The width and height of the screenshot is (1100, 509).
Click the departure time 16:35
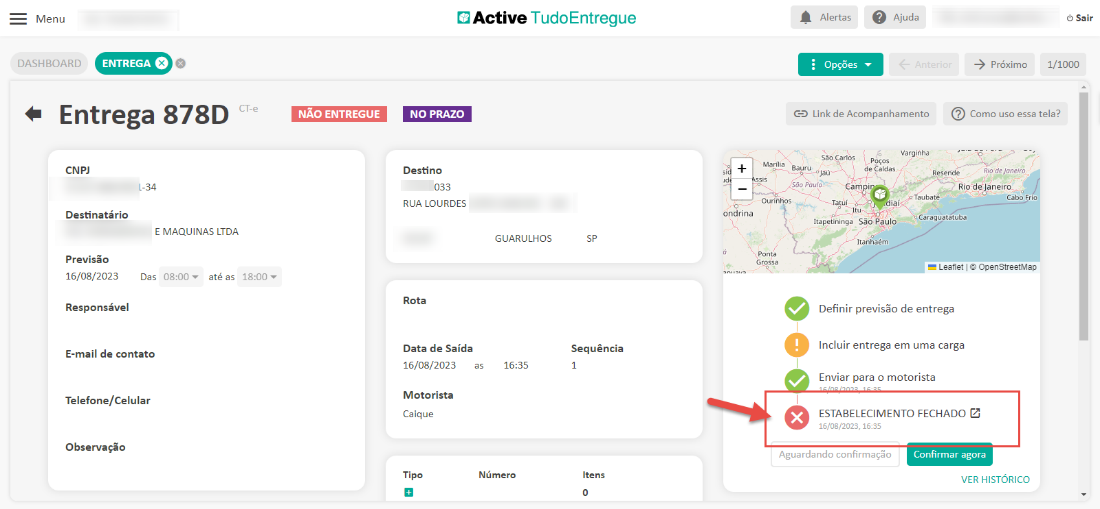click(516, 365)
